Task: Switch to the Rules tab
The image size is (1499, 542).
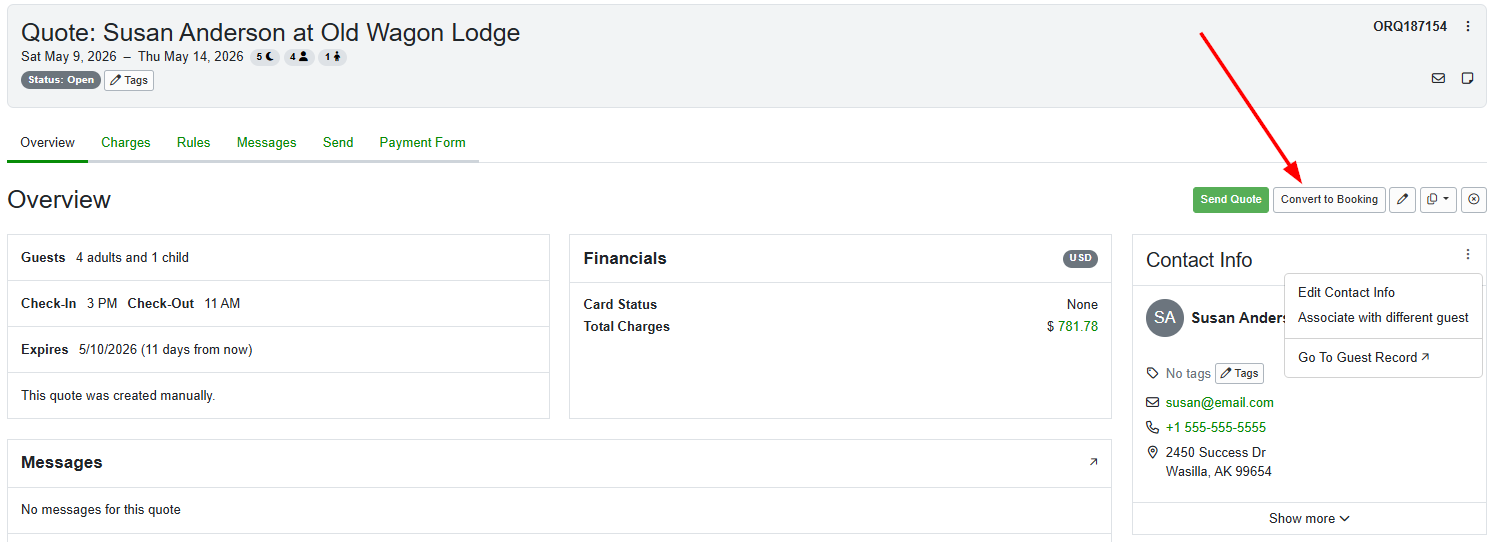Action: [194, 142]
